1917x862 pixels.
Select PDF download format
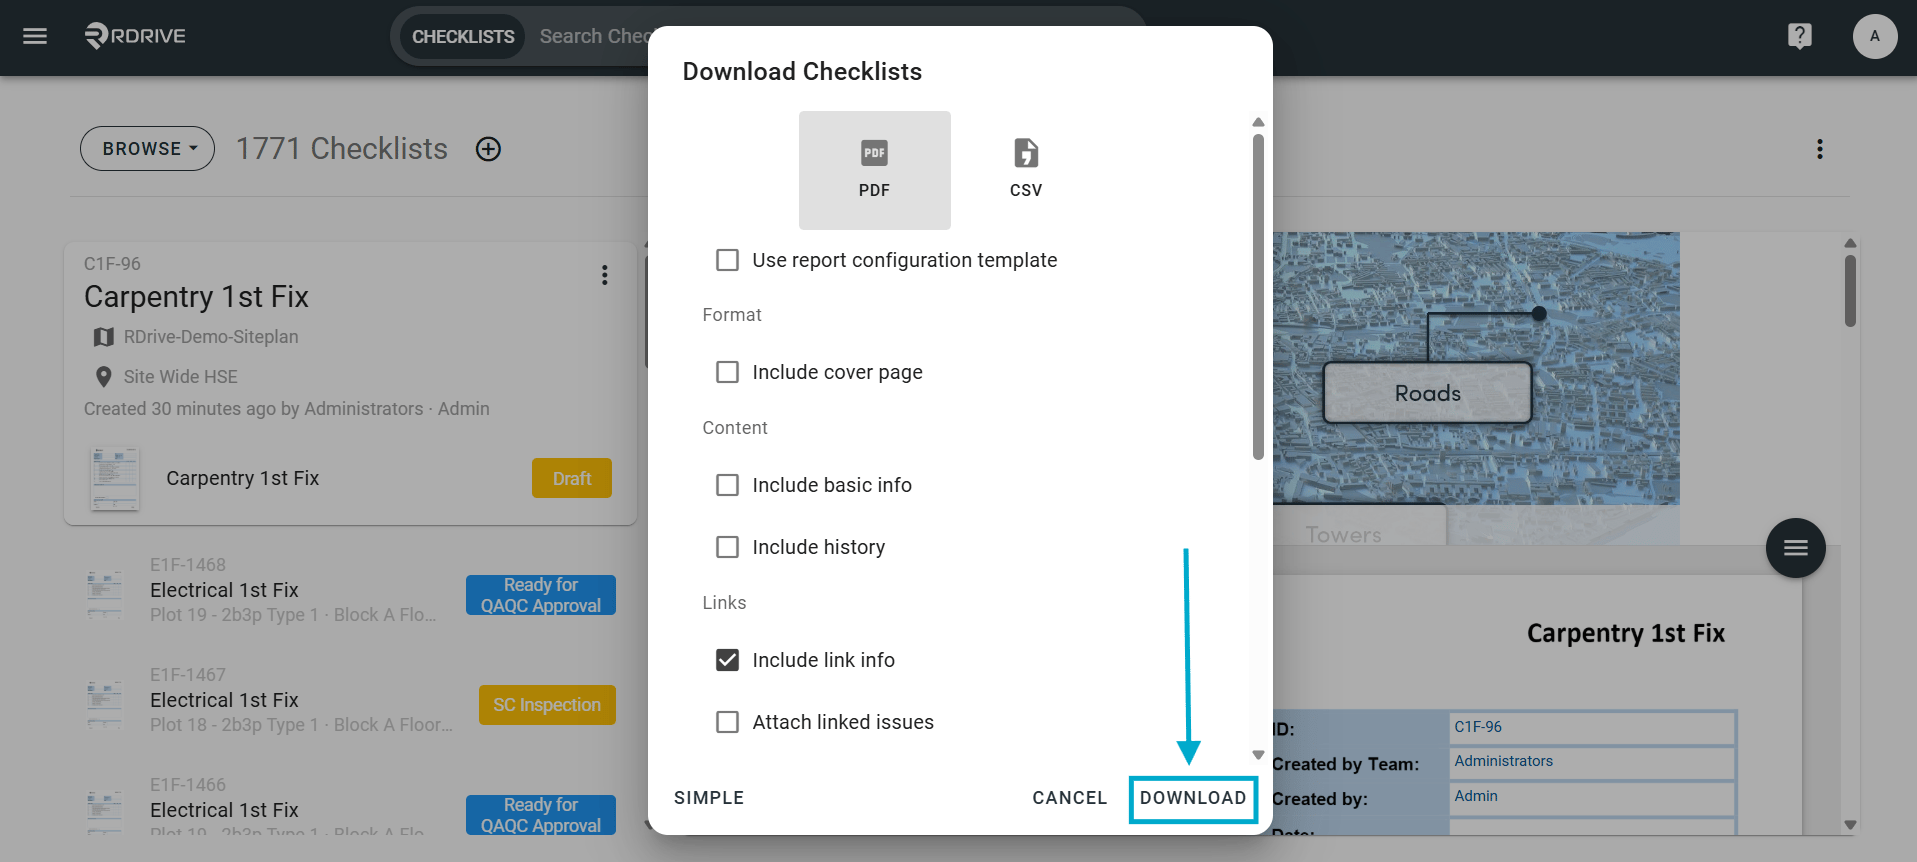(x=874, y=170)
